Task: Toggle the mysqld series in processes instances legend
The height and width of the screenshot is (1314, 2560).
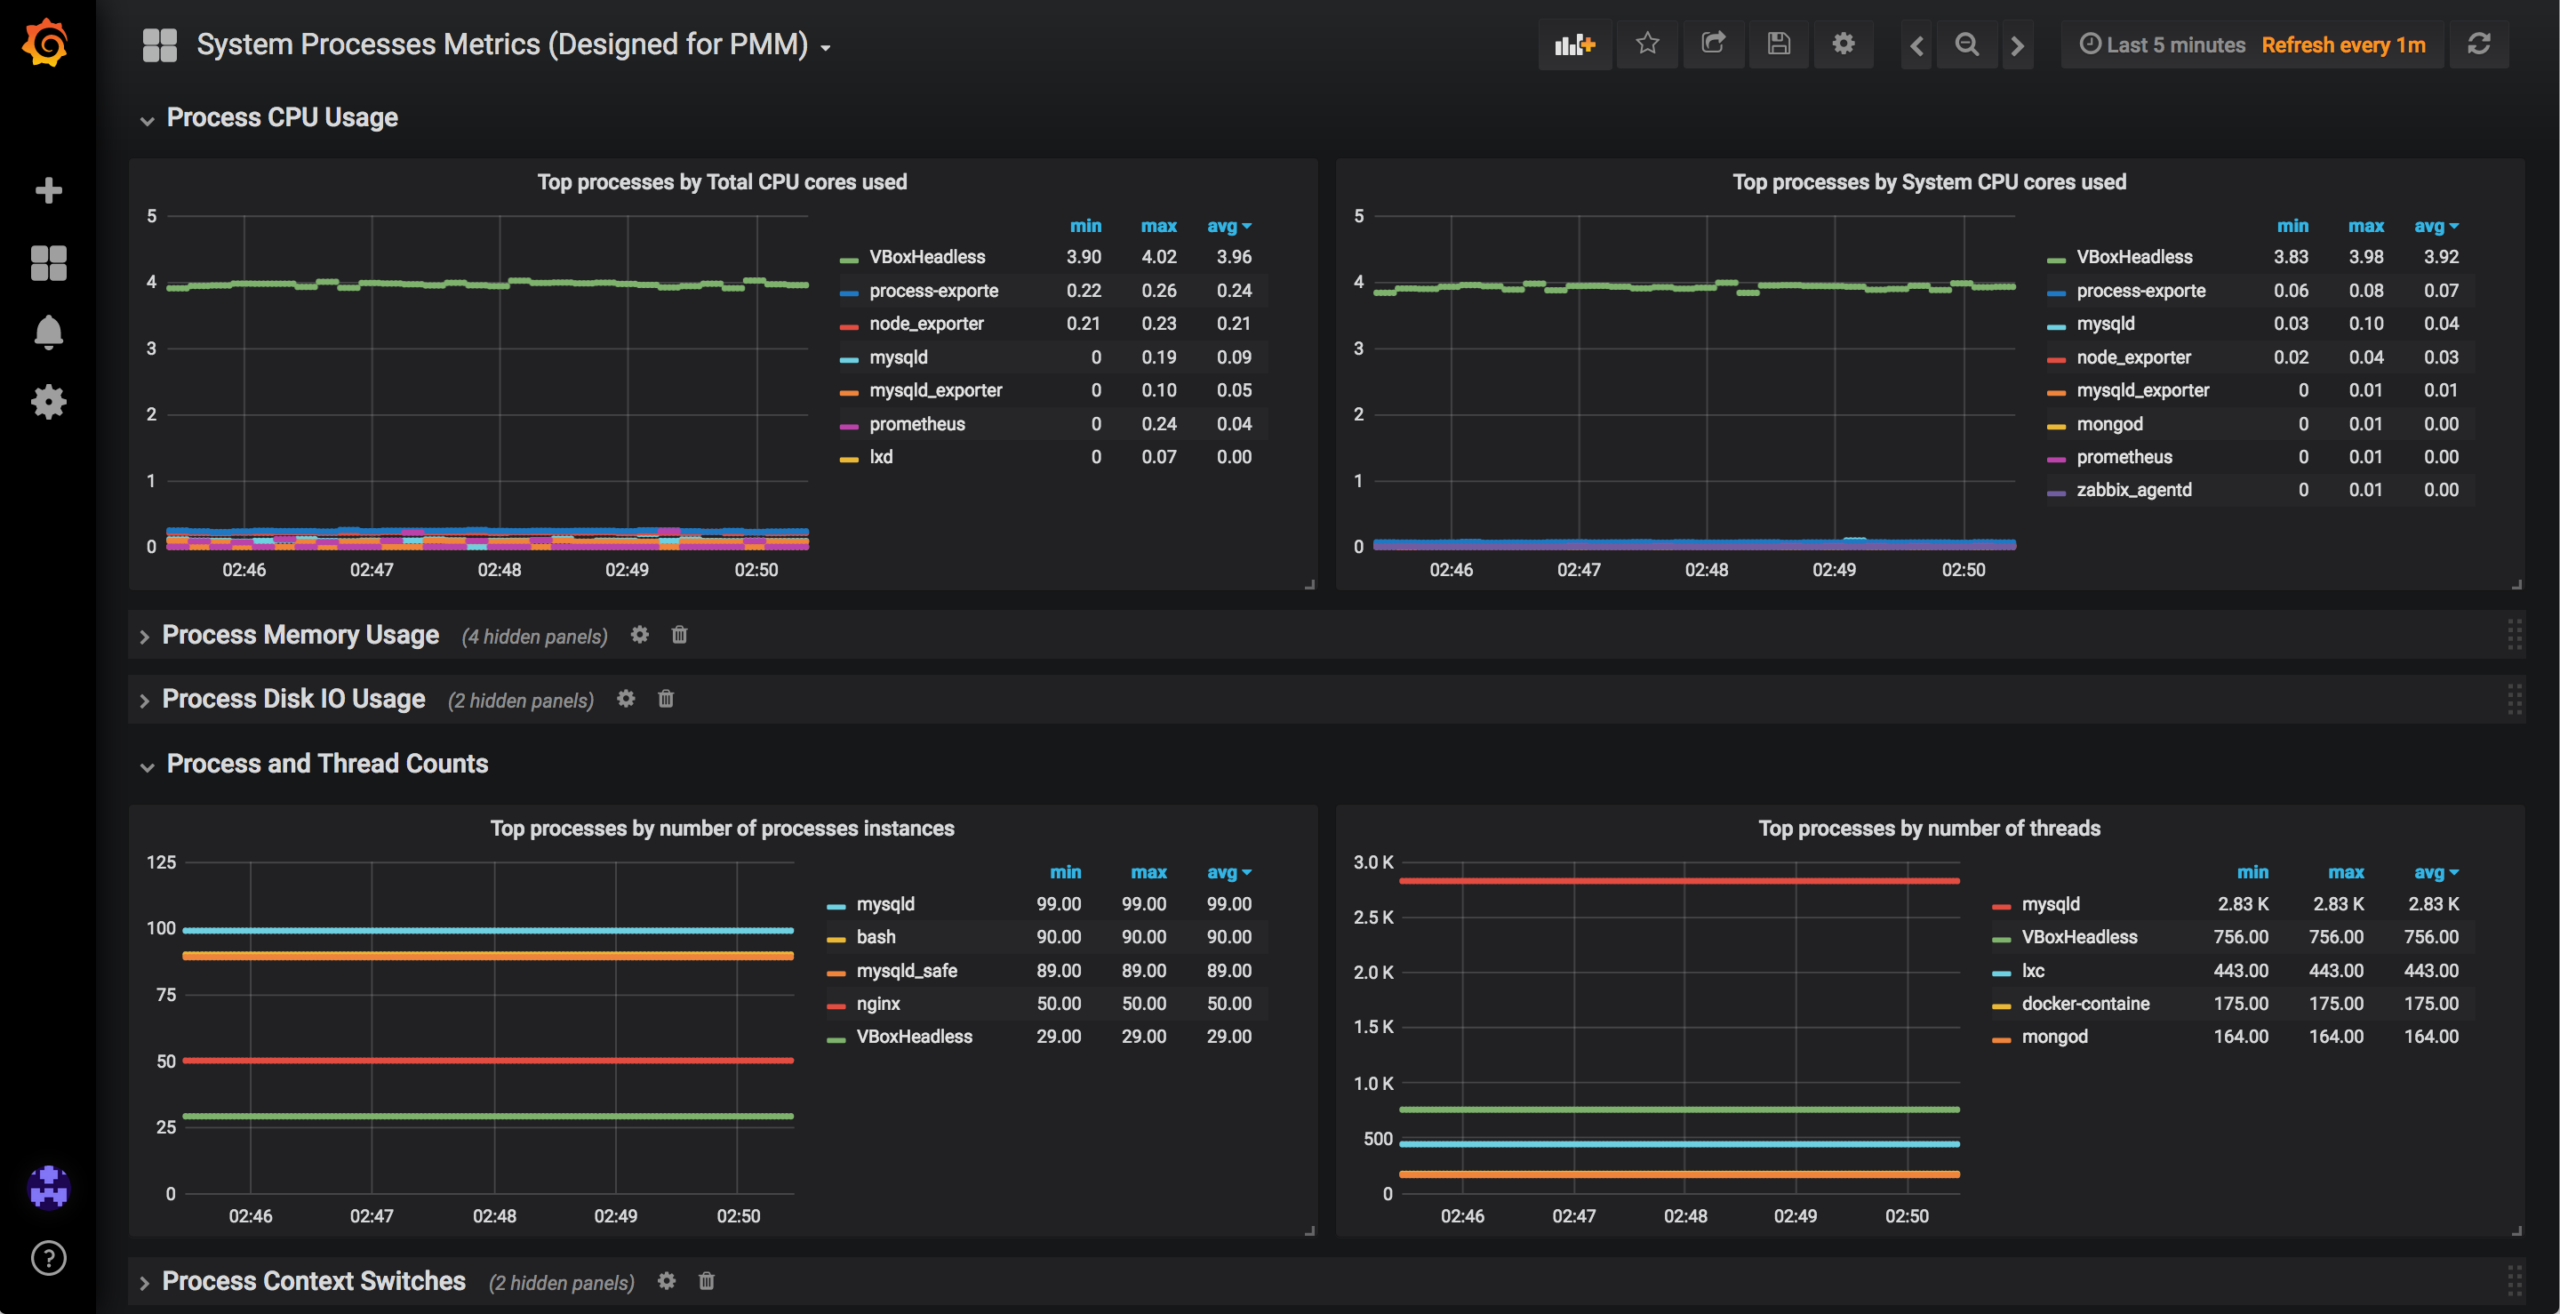Action: point(884,903)
